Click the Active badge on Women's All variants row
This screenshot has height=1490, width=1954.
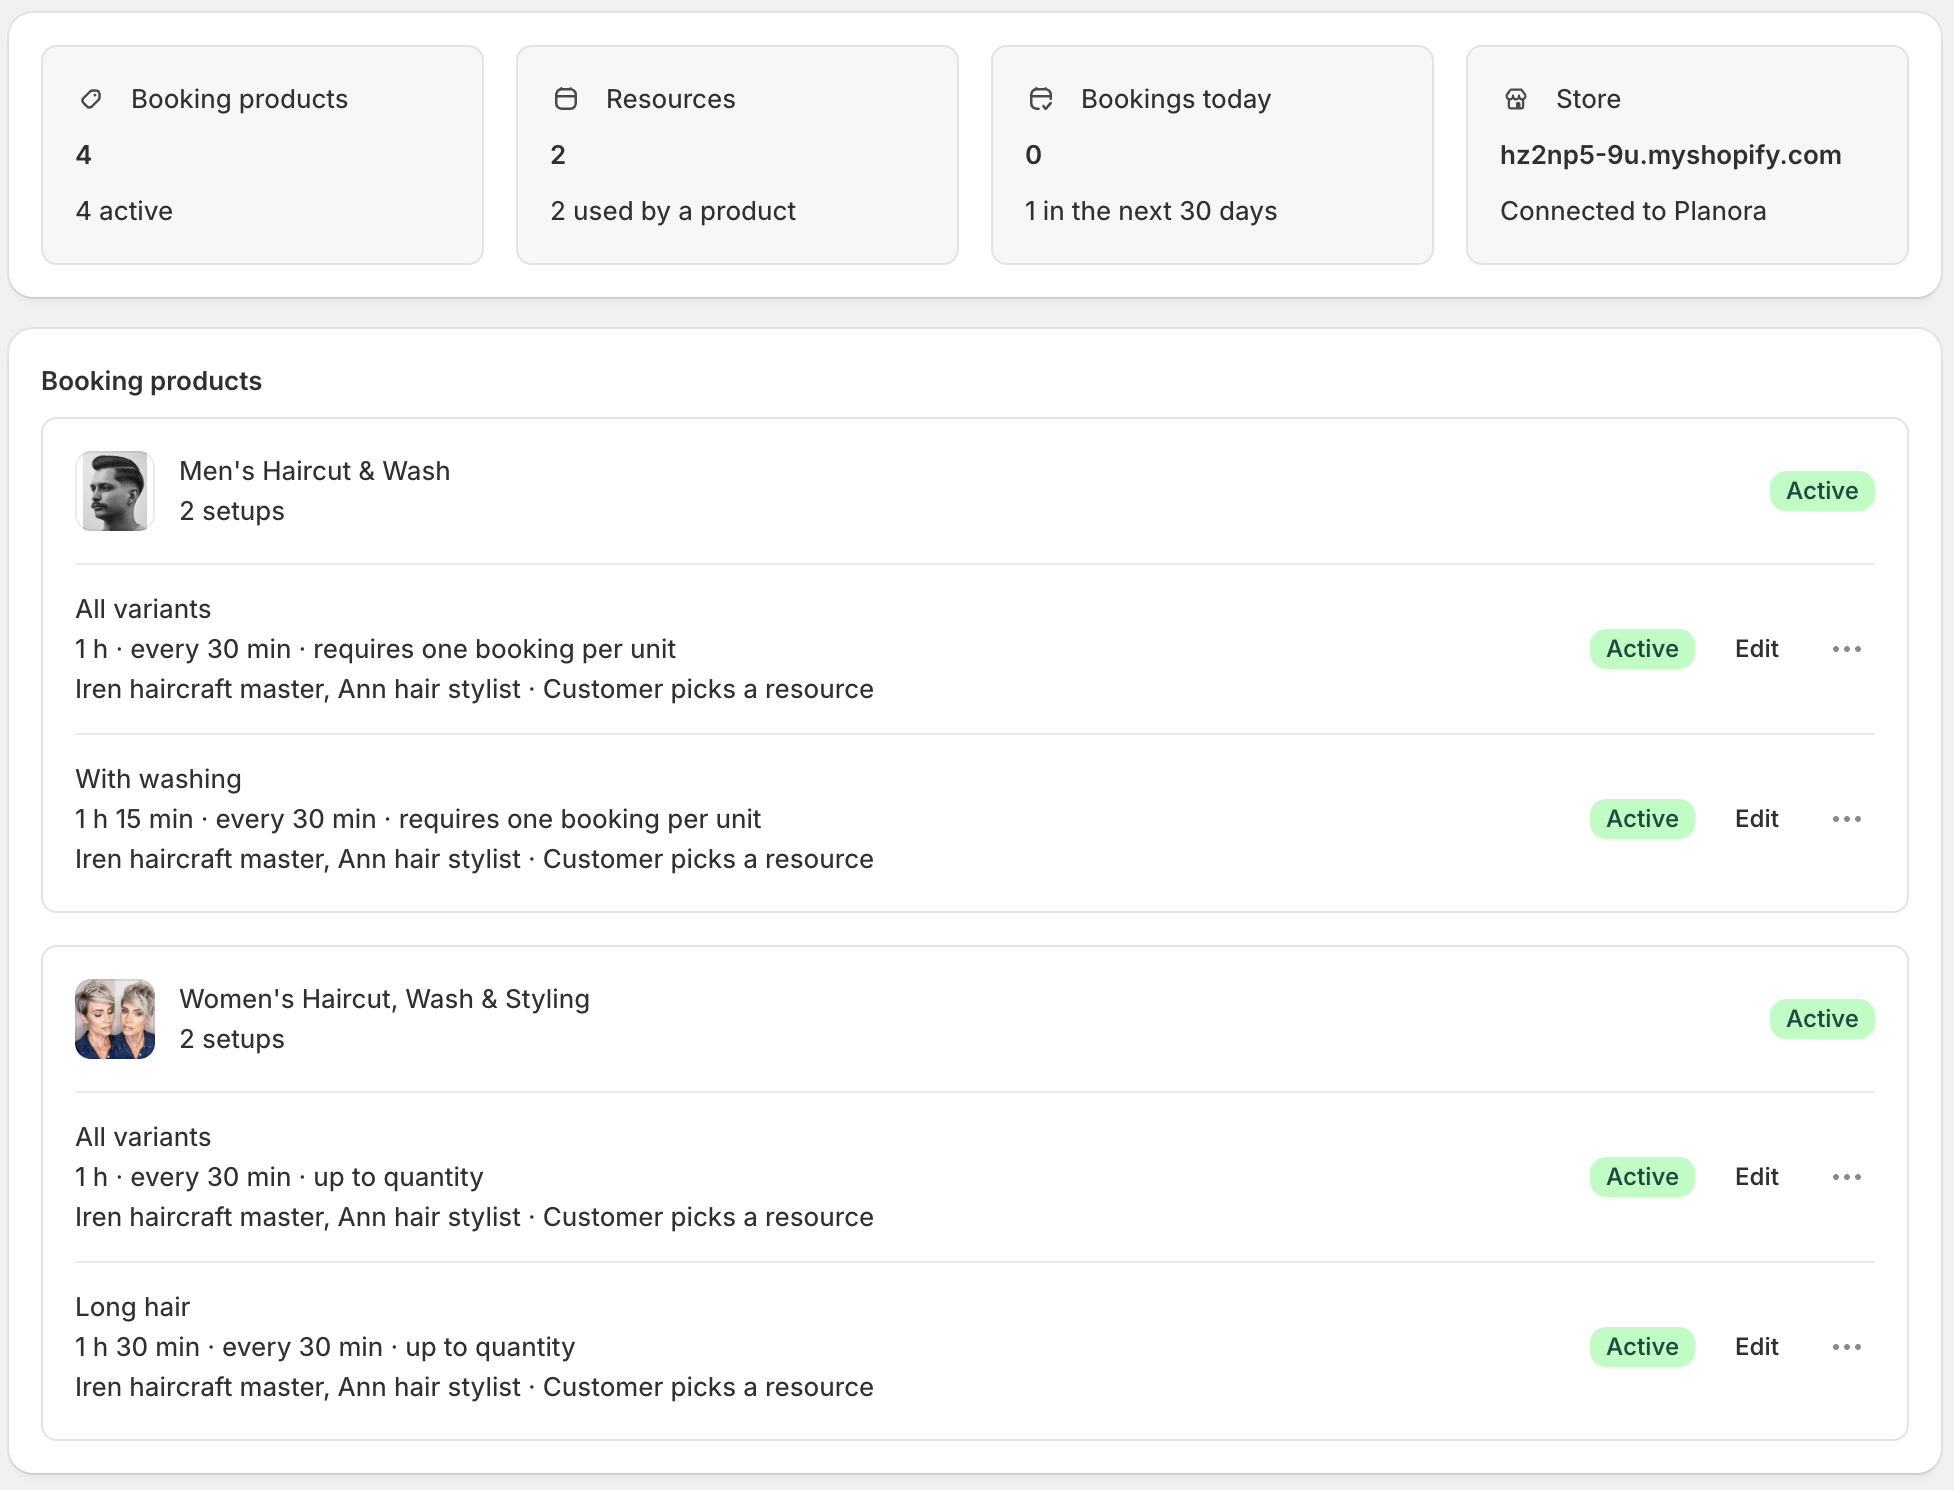point(1642,1177)
